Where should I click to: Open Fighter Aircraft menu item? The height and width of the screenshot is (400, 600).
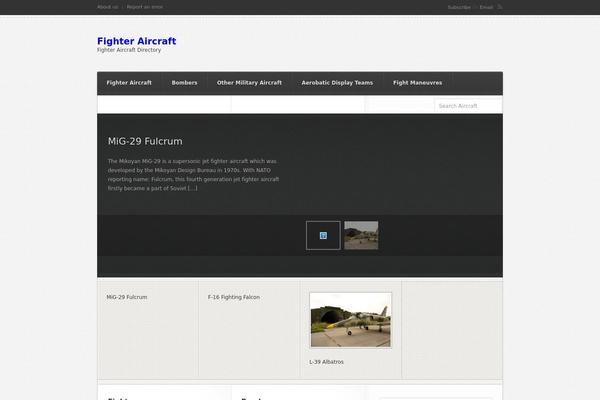pos(129,83)
